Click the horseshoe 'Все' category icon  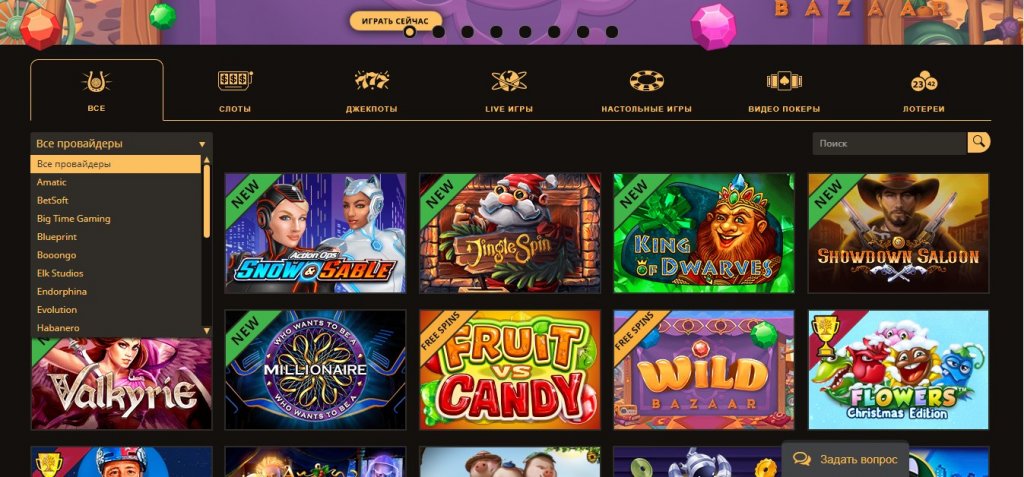pos(96,82)
